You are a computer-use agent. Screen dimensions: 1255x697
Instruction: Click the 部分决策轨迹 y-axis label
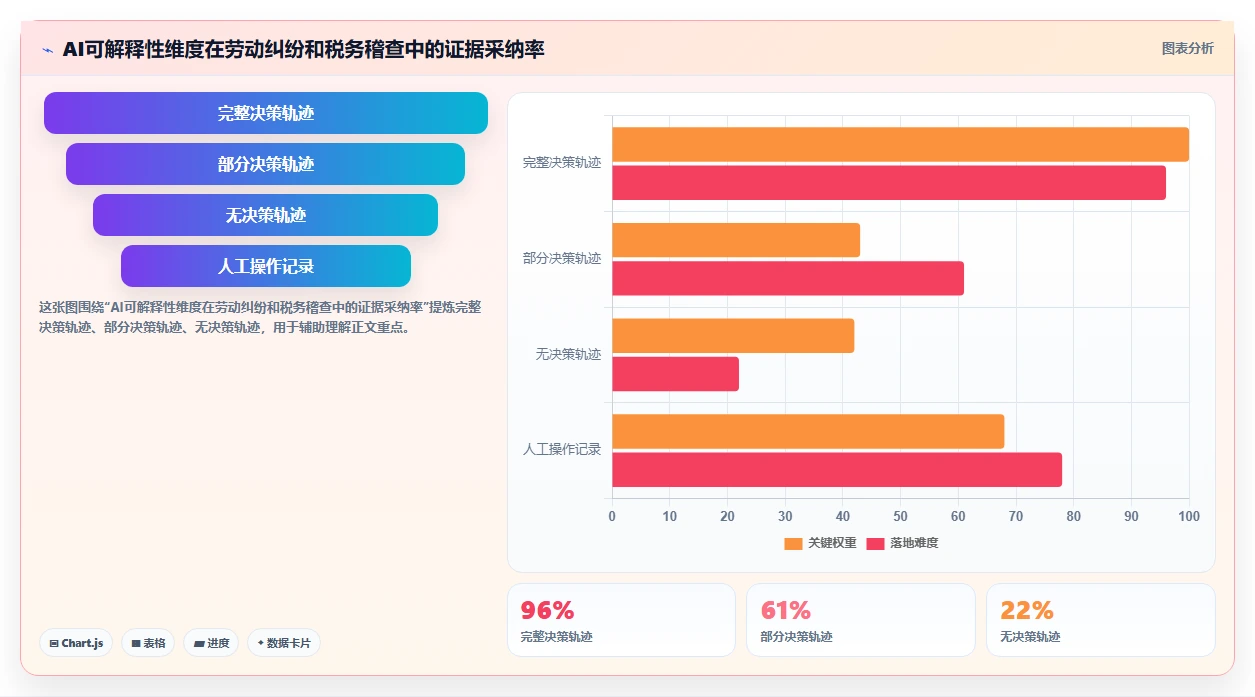[562, 258]
